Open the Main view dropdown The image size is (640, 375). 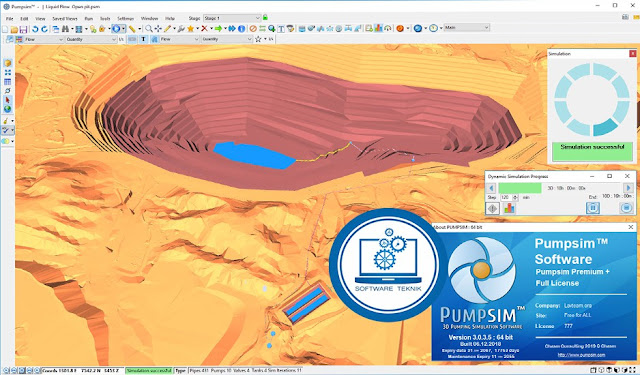pyautogui.click(x=466, y=27)
